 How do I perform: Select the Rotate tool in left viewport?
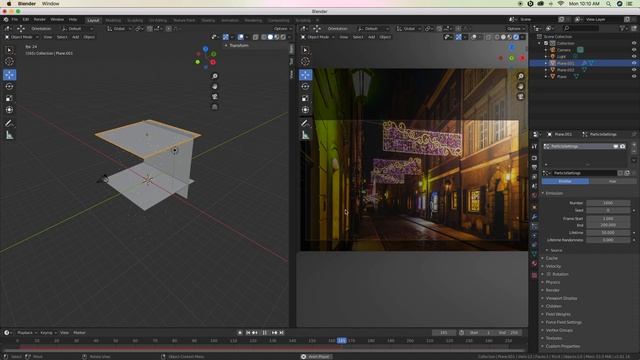pos(9,87)
